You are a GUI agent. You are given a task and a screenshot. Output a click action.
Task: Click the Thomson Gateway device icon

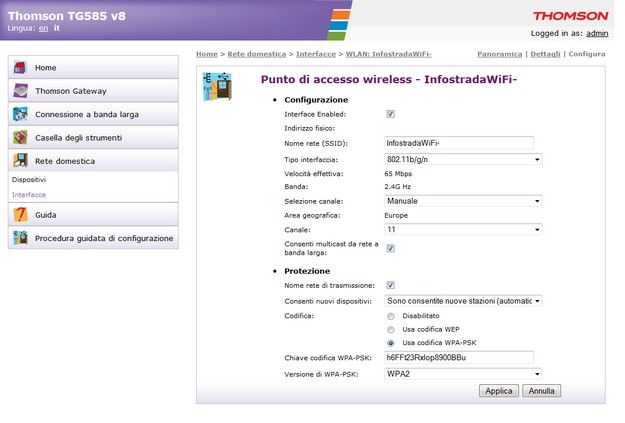coord(20,91)
